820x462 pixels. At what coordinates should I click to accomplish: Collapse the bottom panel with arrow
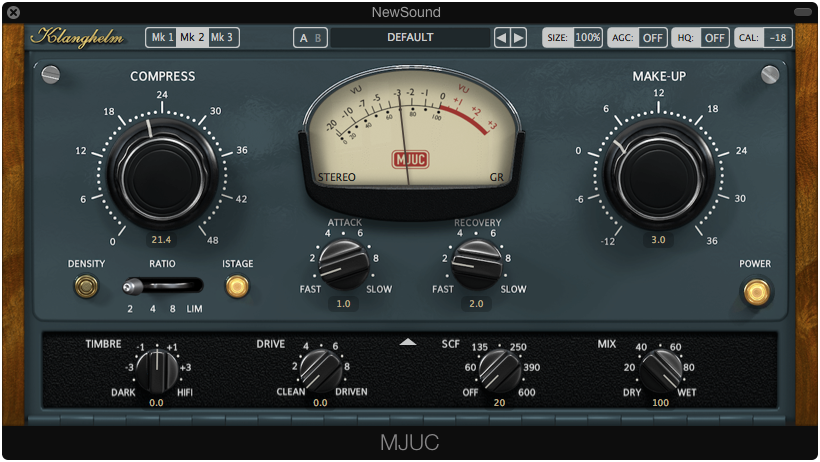click(408, 342)
